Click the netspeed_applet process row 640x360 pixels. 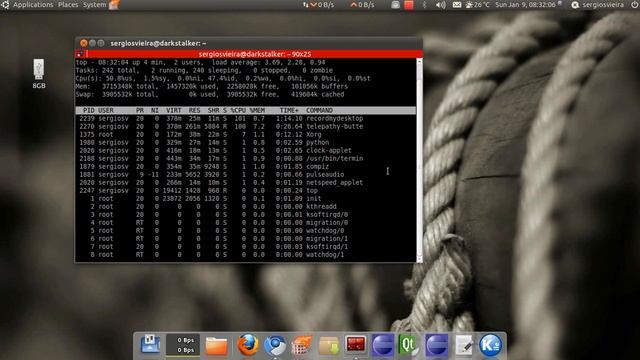(246, 182)
